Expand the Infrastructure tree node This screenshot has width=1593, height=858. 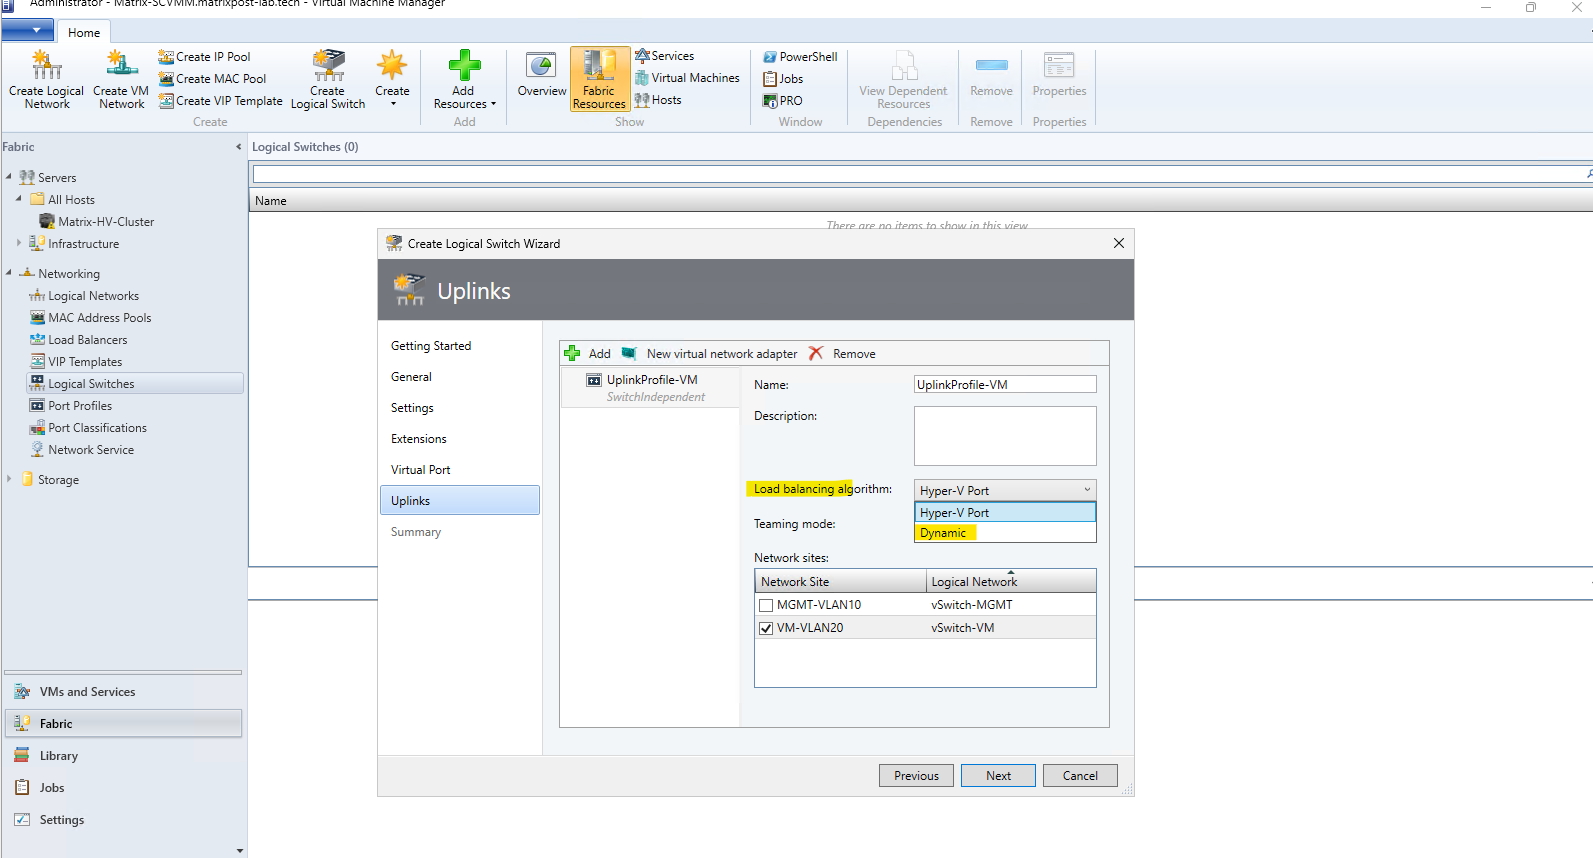pyautogui.click(x=19, y=243)
